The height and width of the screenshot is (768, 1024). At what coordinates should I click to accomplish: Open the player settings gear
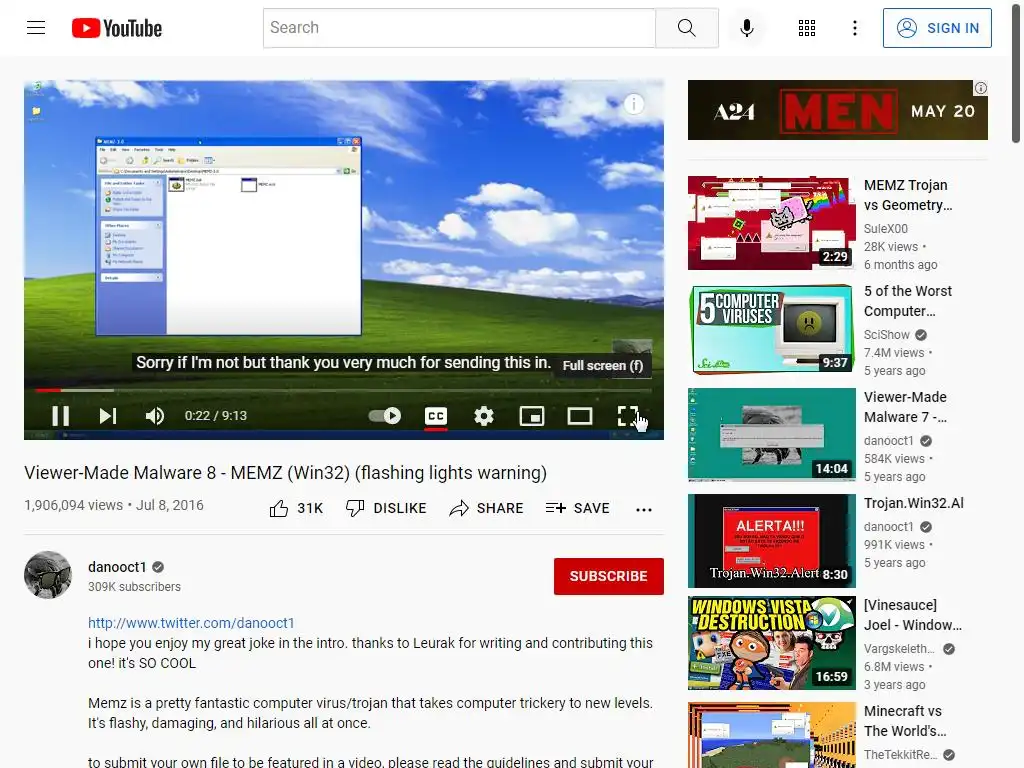(484, 416)
